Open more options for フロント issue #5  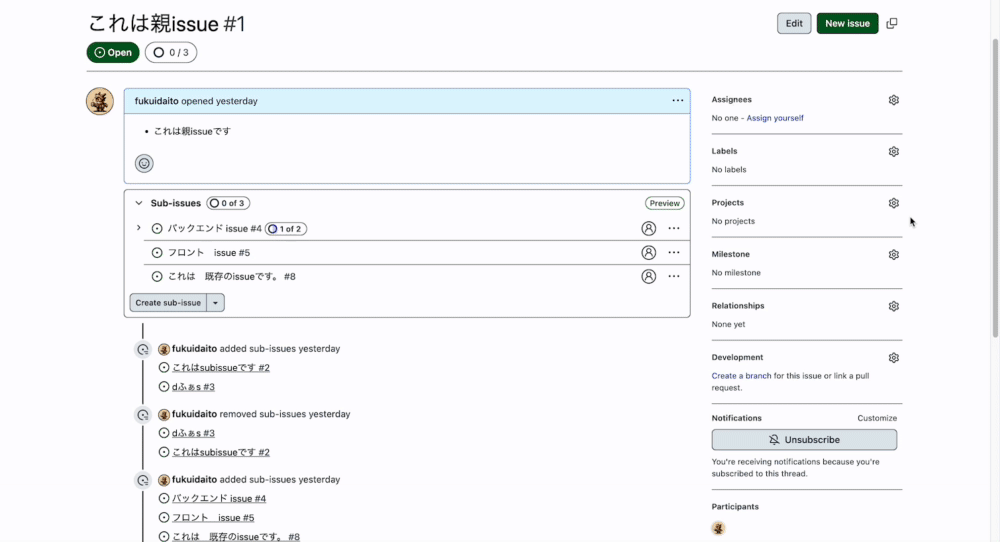click(674, 253)
